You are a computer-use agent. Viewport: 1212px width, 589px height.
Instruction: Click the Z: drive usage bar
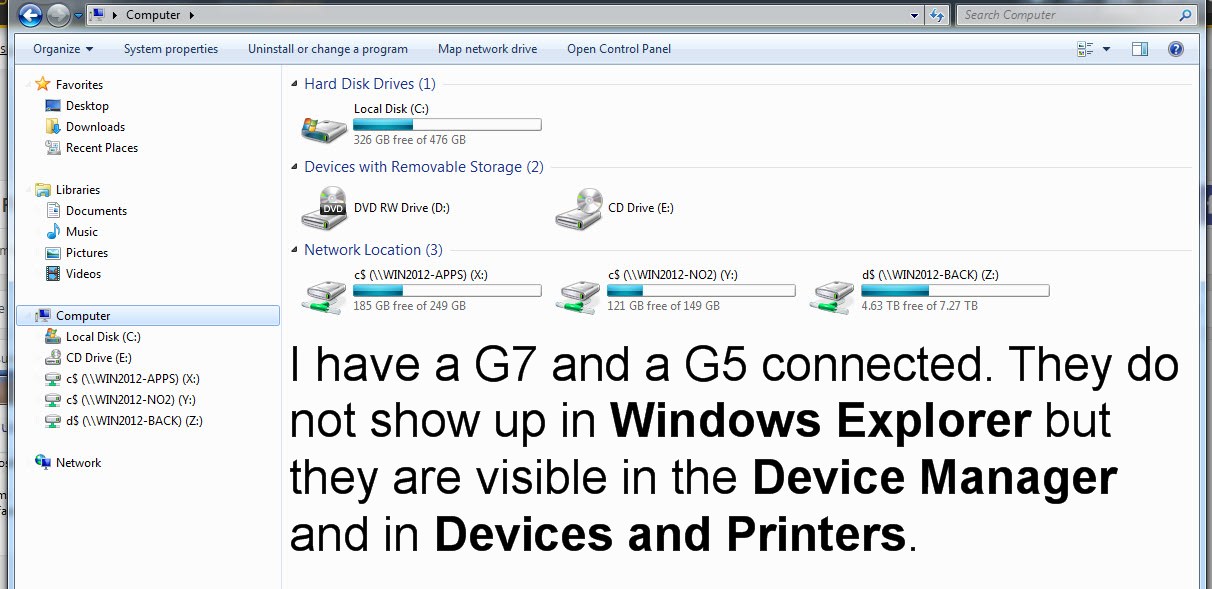(x=955, y=291)
